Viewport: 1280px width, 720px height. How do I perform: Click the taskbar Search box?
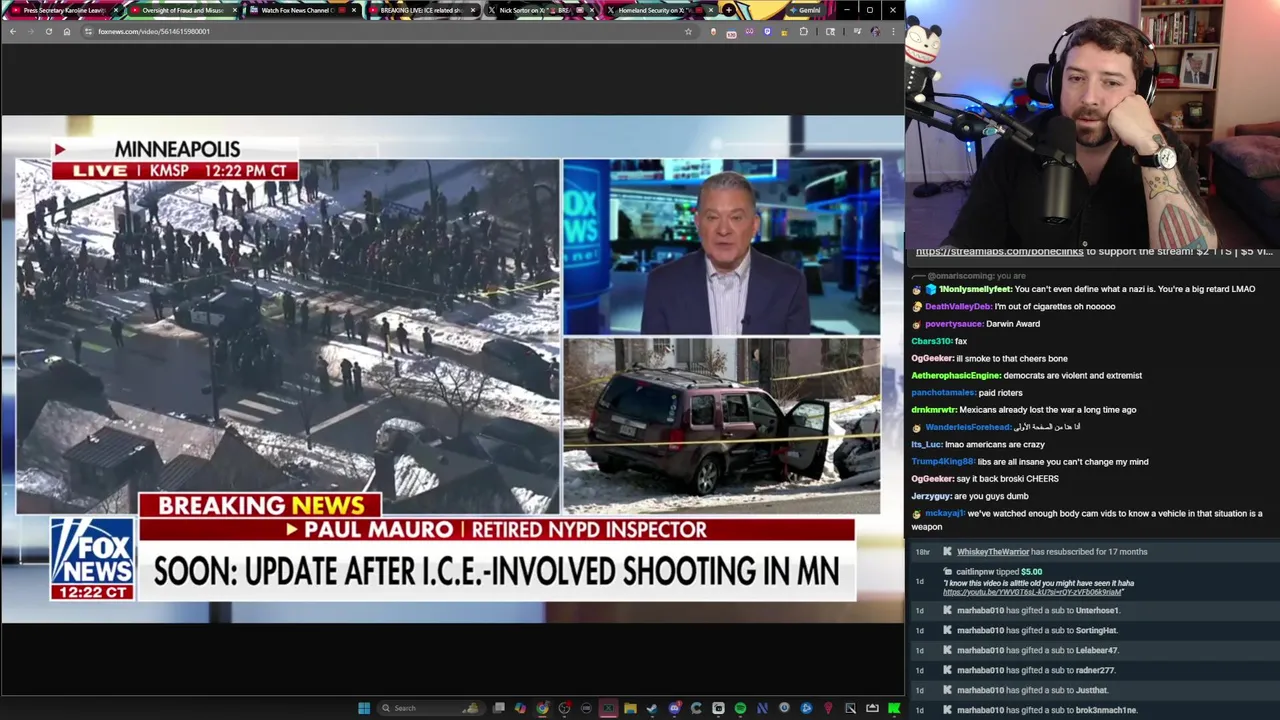(431, 708)
